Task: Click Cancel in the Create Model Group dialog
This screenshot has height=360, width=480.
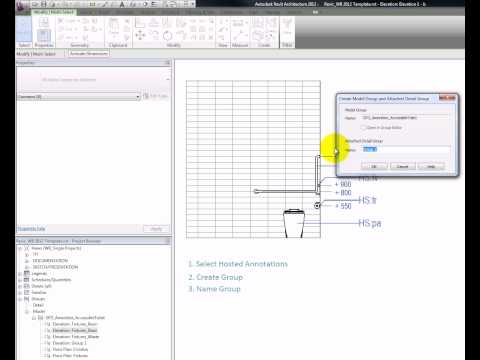Action: pos(403,166)
